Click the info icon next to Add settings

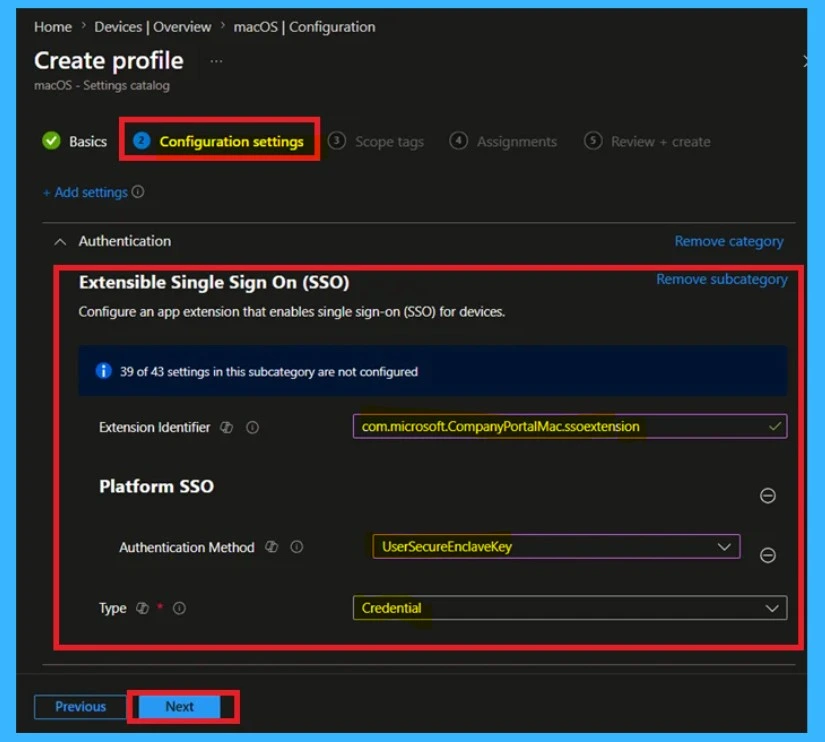(138, 192)
